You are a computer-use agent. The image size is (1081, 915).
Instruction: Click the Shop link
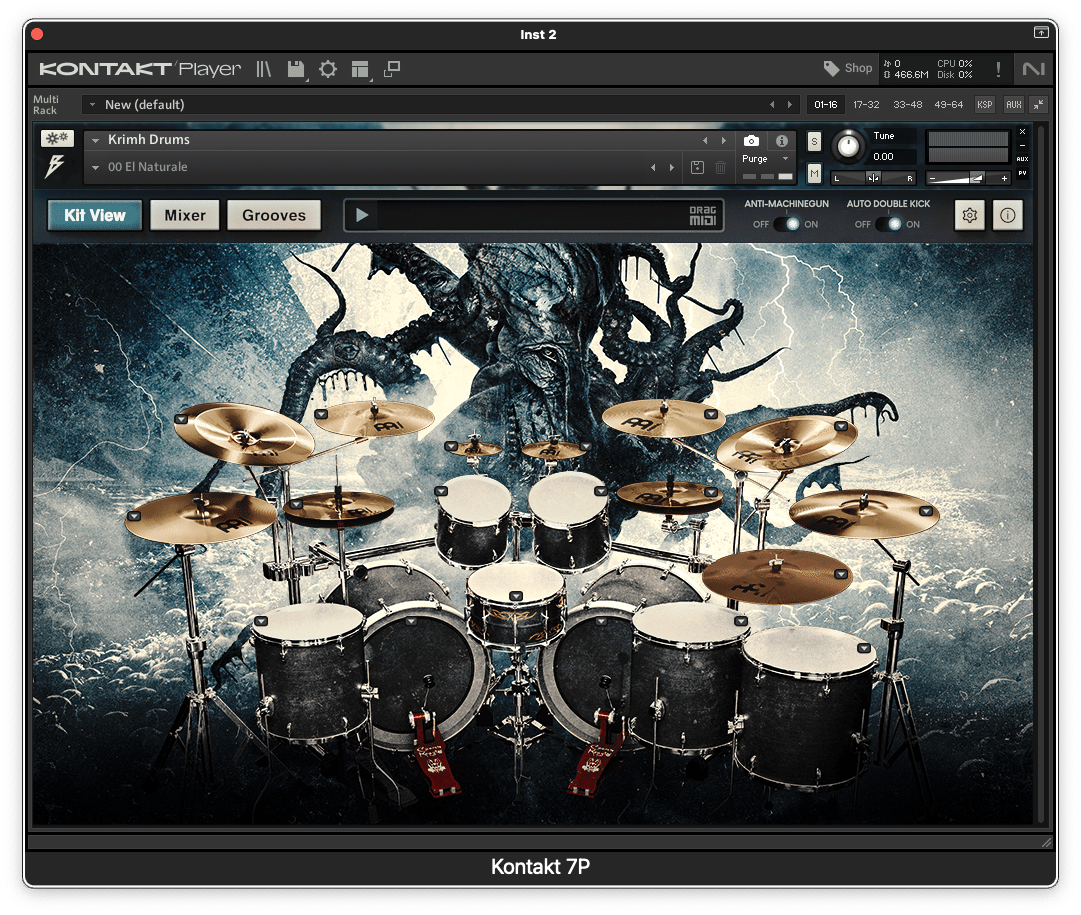[x=858, y=68]
